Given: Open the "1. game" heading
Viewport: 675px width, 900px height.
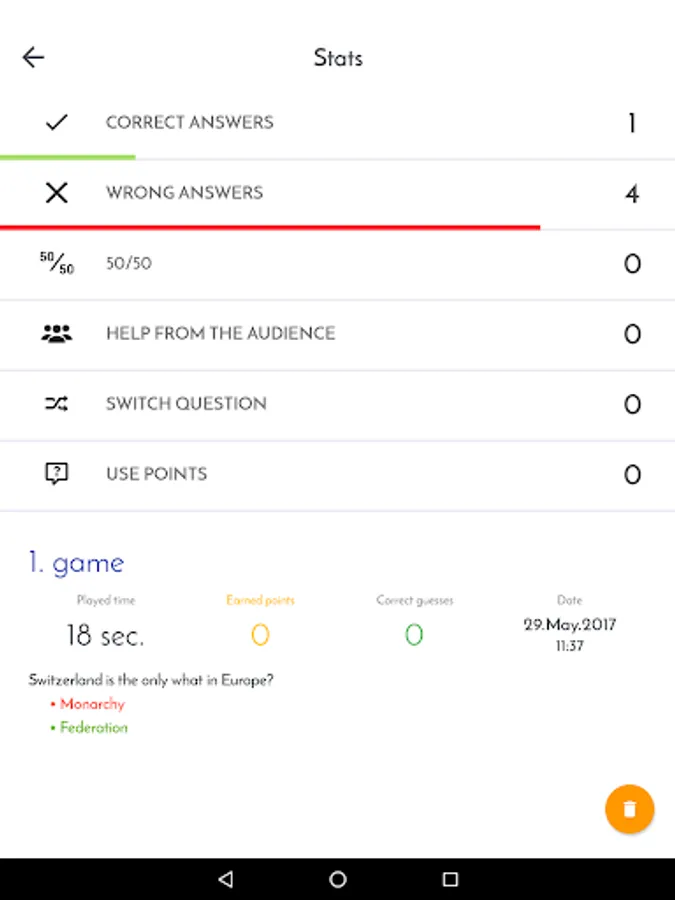Looking at the screenshot, I should (x=76, y=563).
